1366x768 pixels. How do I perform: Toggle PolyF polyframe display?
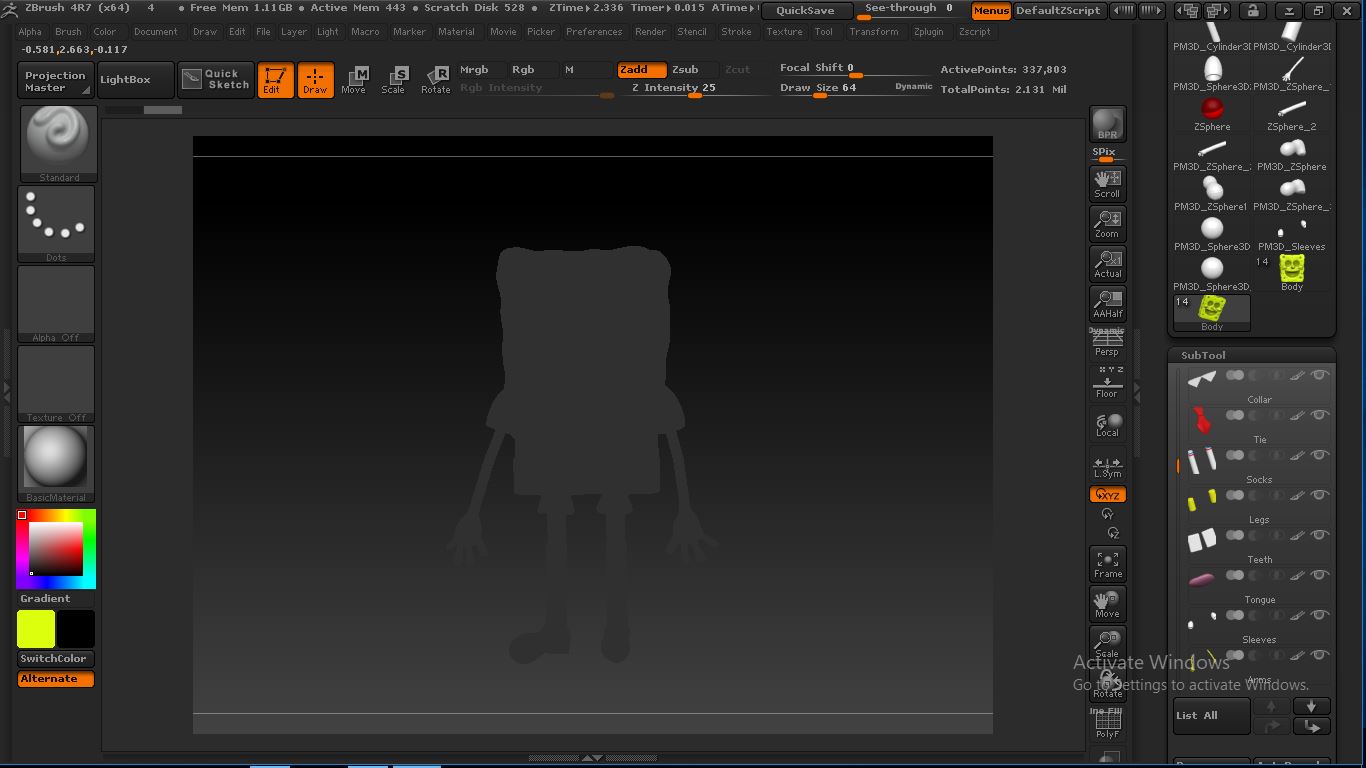[1107, 723]
